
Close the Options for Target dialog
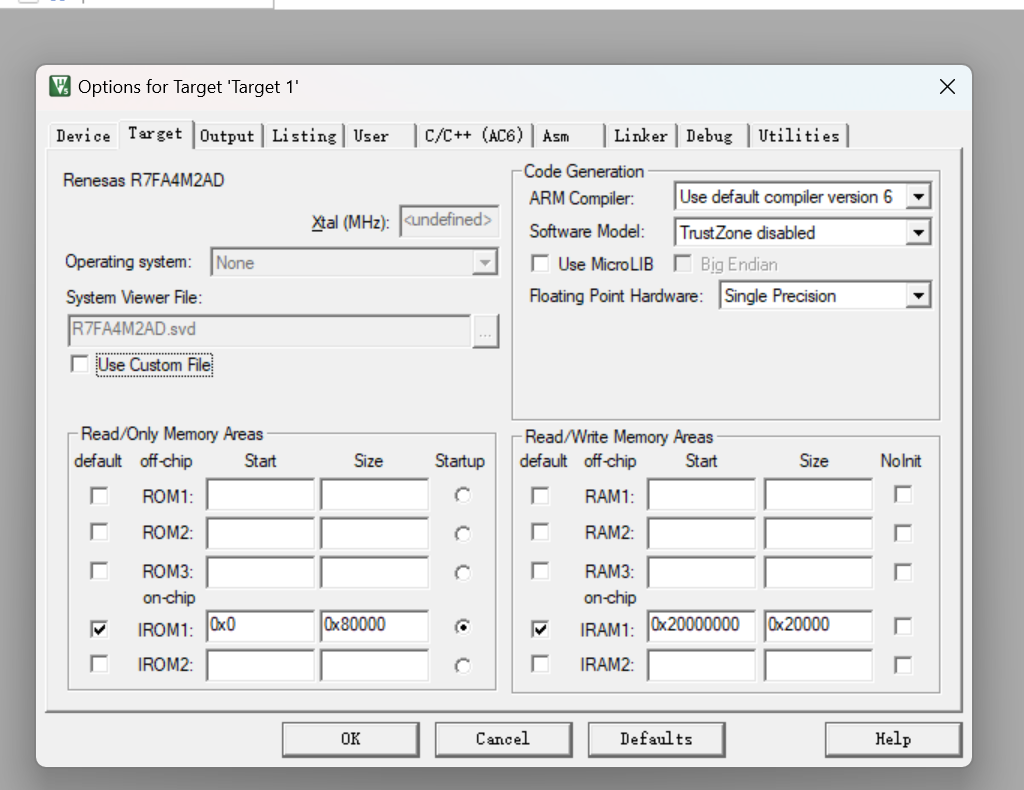(947, 87)
